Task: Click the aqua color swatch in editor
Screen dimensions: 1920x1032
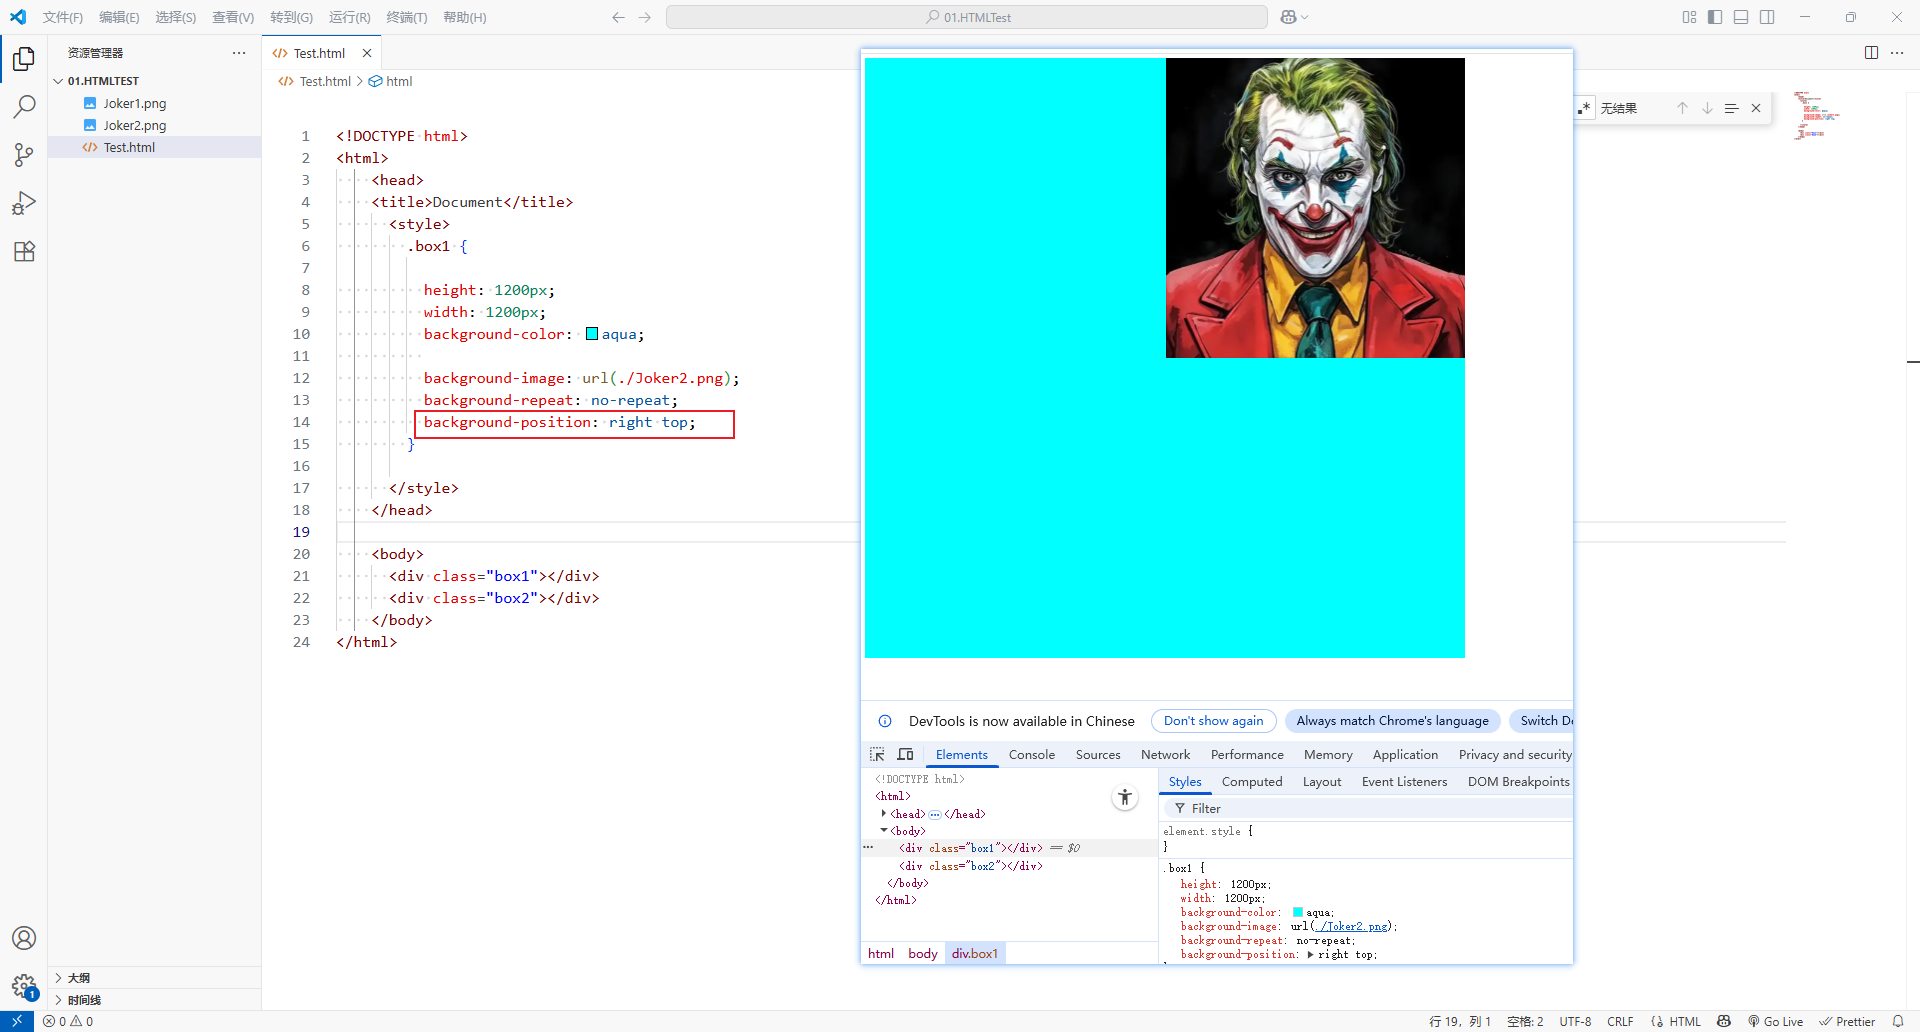Action: pos(592,334)
